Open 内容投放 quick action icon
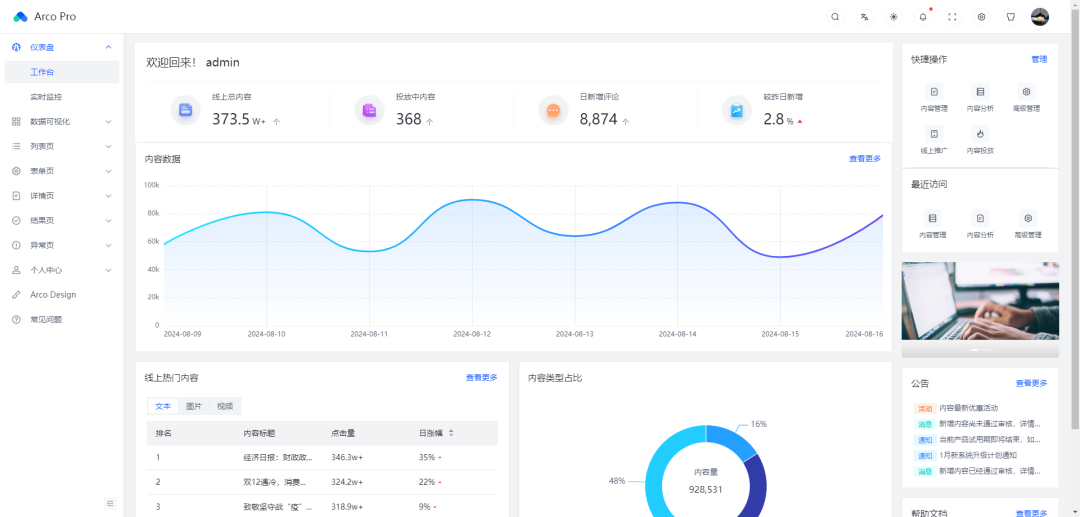 pyautogui.click(x=980, y=134)
